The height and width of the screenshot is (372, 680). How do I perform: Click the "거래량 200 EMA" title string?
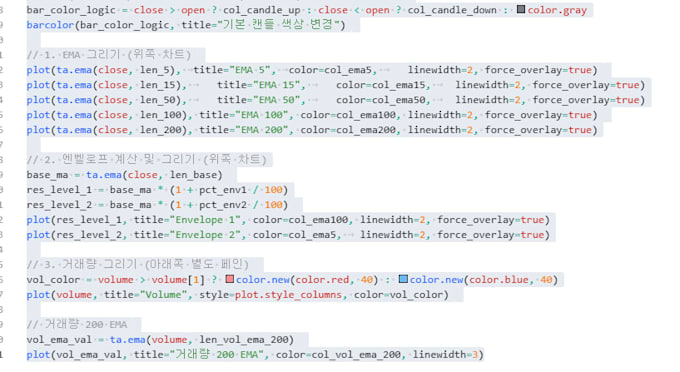tap(216, 355)
